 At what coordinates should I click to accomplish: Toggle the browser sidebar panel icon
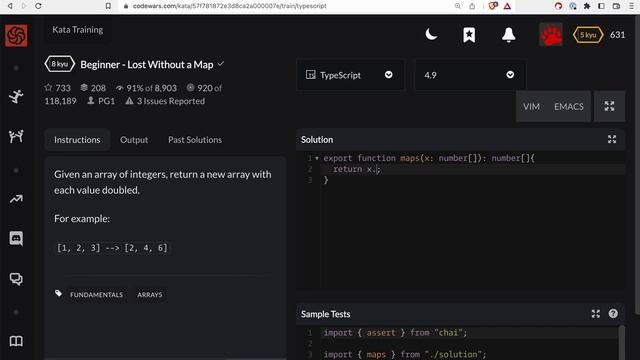pyautogui.click(x=601, y=6)
